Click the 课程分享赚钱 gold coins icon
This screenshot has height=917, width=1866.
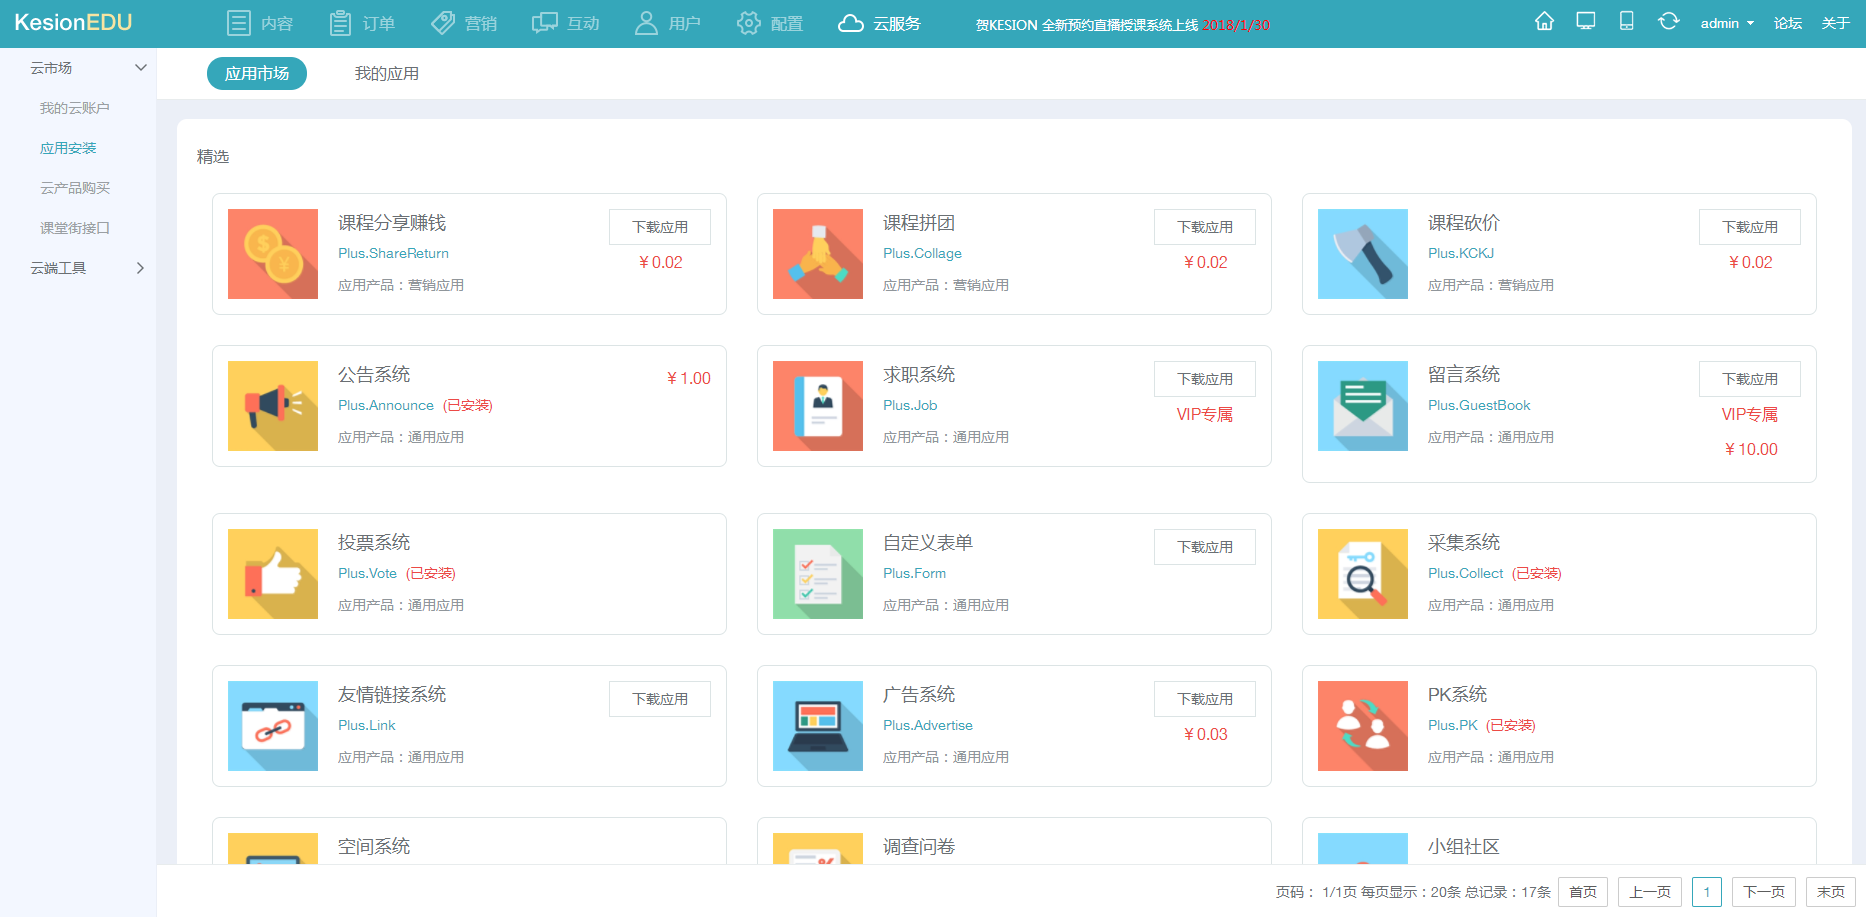pyautogui.click(x=273, y=254)
